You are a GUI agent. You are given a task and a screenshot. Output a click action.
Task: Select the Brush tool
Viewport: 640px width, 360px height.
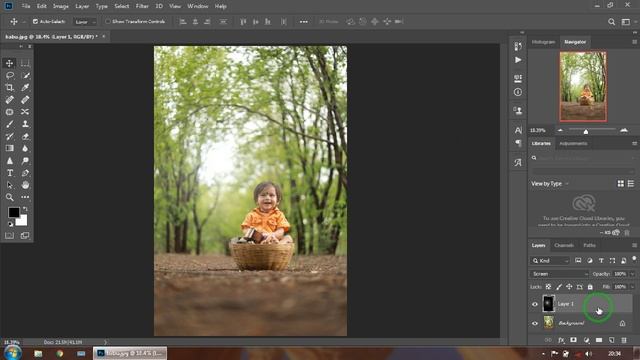(x=9, y=124)
